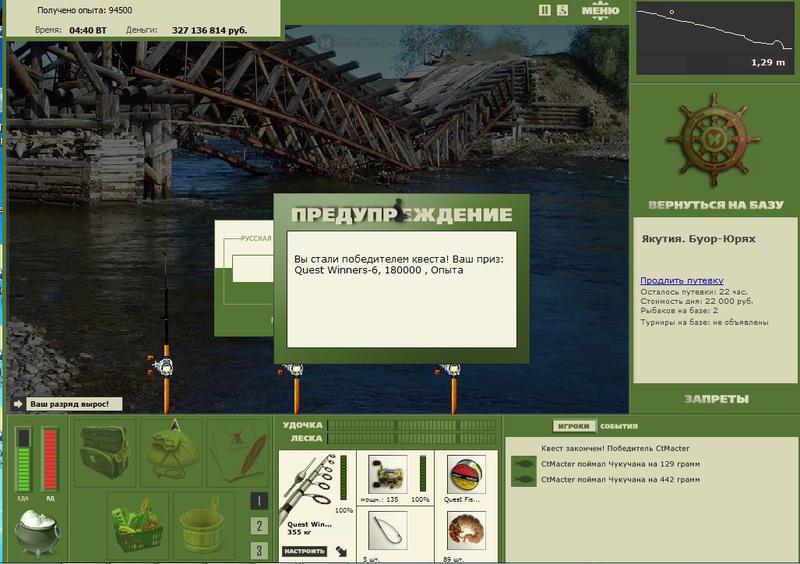This screenshot has width=800, height=564.
Task: Click 'CtMacter поймал Чукучана на 129 грамм'
Action: [x=620, y=464]
